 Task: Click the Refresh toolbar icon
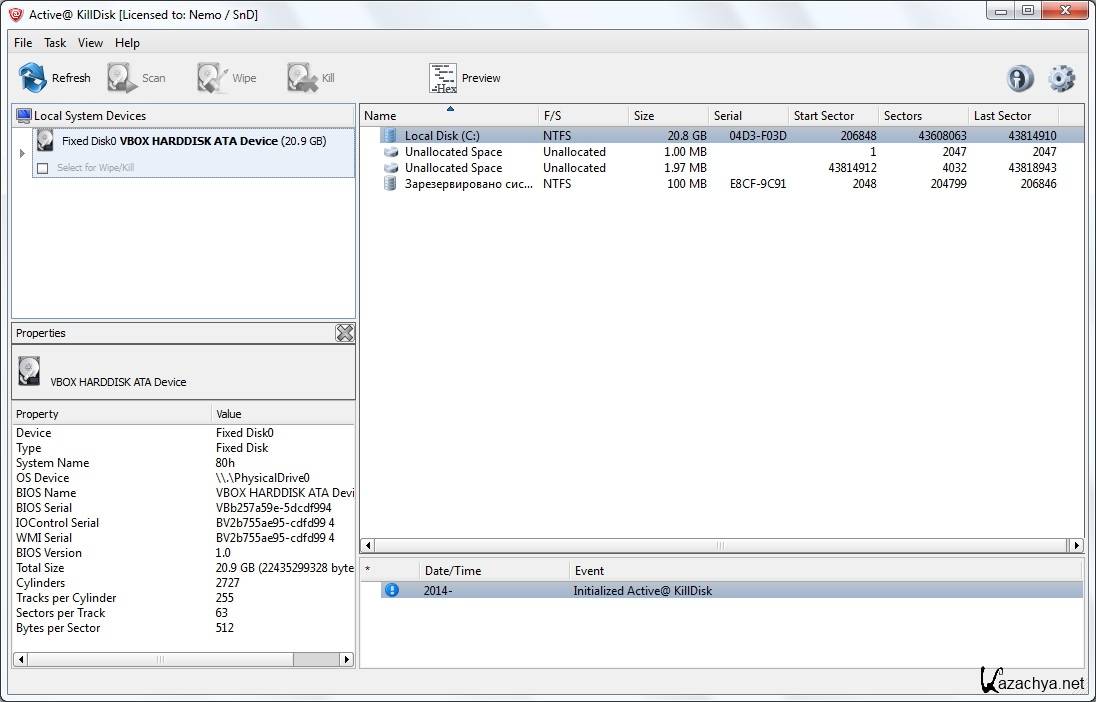coord(34,78)
